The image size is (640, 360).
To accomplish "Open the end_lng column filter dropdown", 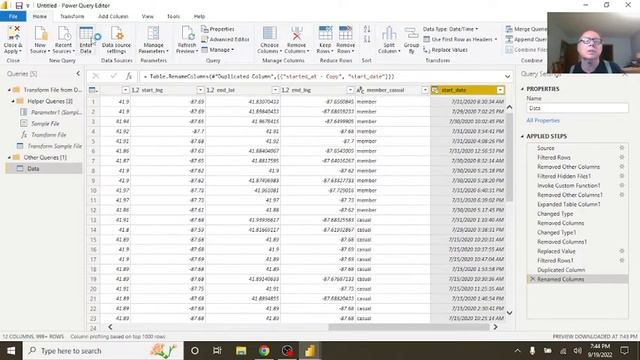I will (350, 90).
